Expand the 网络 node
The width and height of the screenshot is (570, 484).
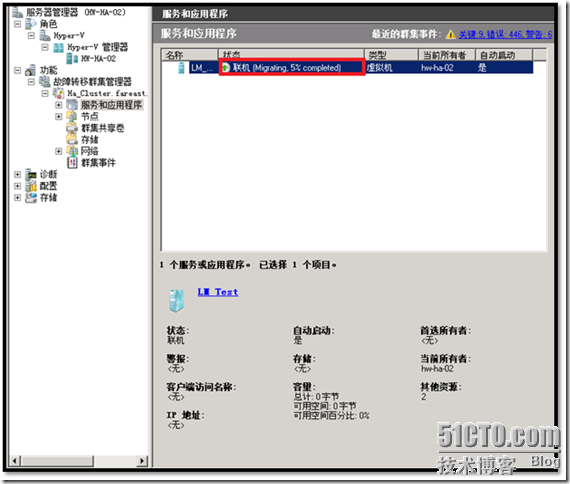[59, 151]
